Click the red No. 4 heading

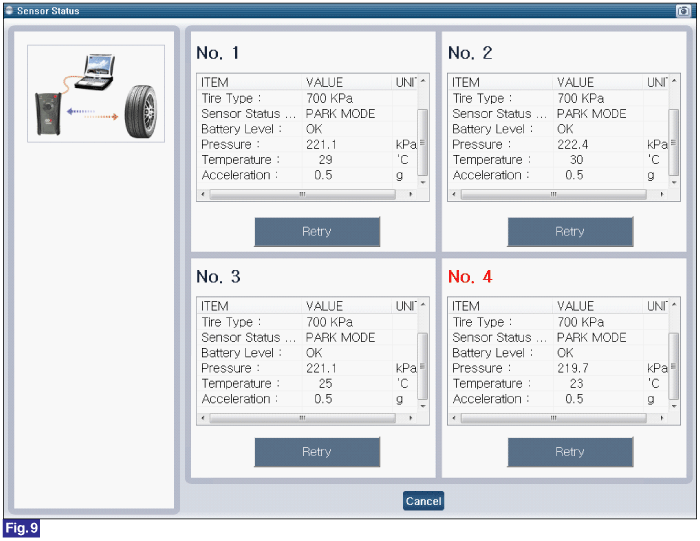coord(470,277)
